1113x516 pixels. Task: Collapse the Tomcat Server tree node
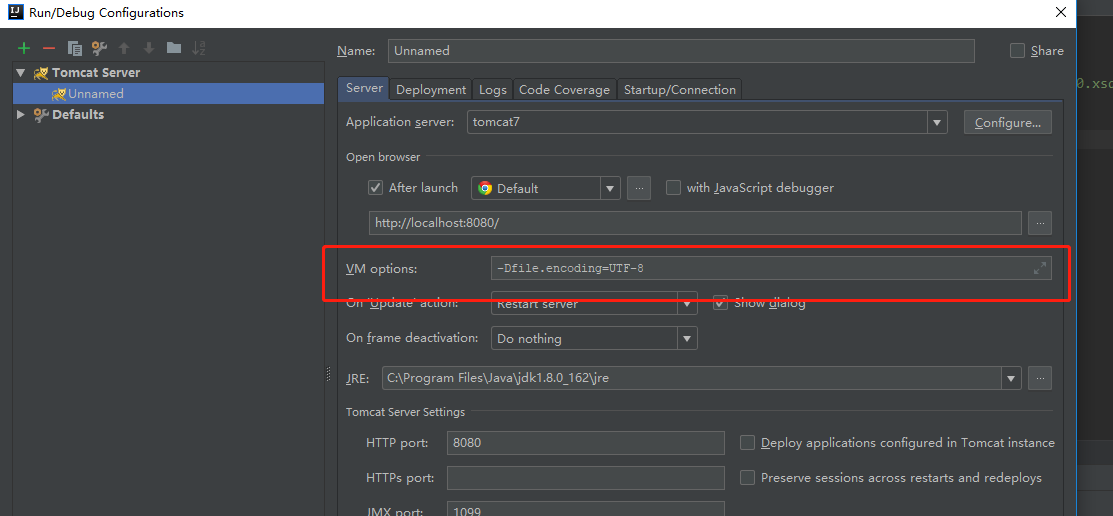(21, 73)
